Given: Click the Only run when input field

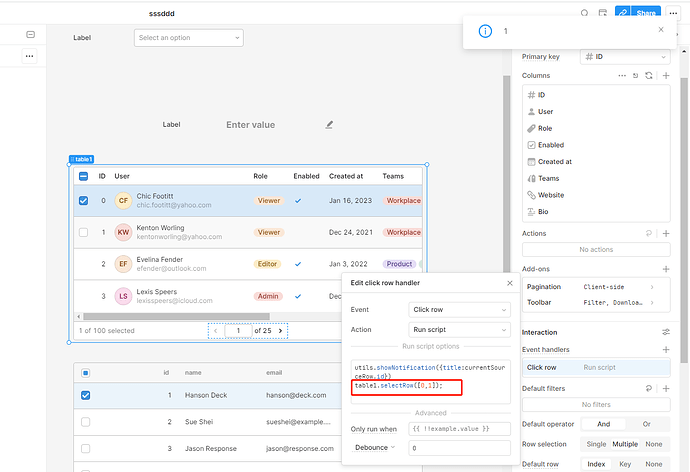Looking at the screenshot, I should (459, 429).
